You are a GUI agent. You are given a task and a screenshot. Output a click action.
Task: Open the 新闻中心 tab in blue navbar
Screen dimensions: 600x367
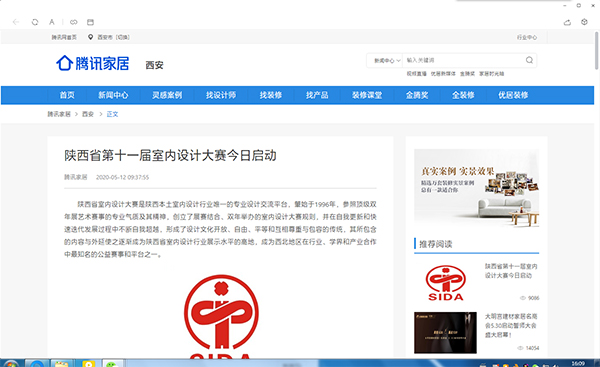coord(113,95)
